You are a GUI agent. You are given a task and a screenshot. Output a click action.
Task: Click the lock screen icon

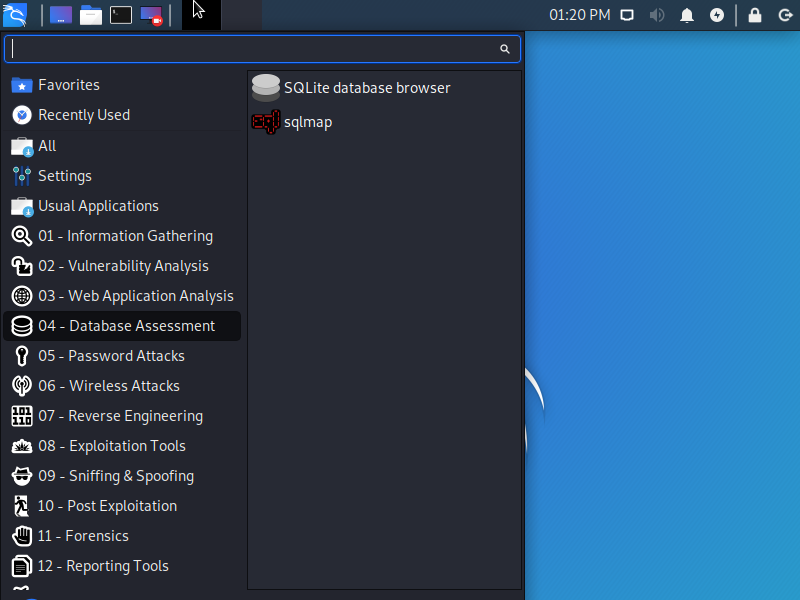[x=755, y=15]
